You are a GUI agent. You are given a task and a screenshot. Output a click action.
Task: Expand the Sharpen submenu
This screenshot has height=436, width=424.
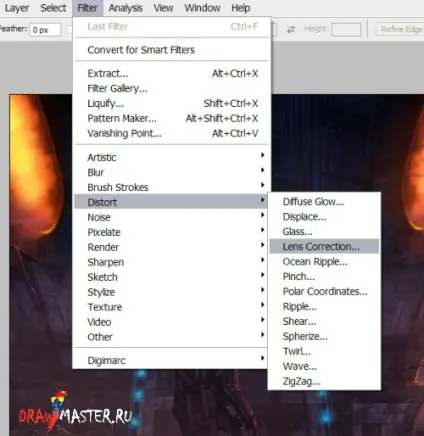171,262
